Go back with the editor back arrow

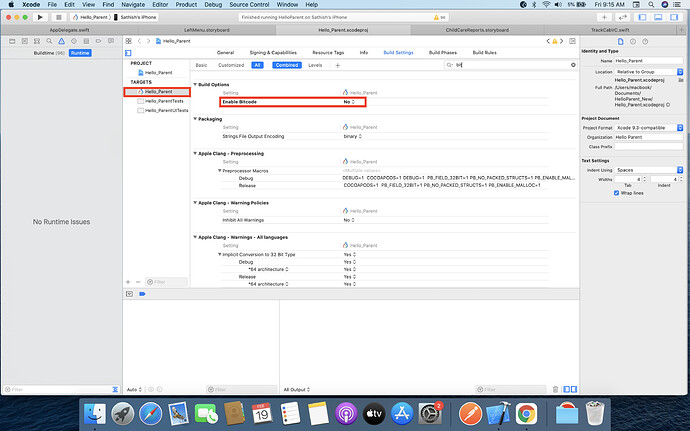tap(139, 41)
